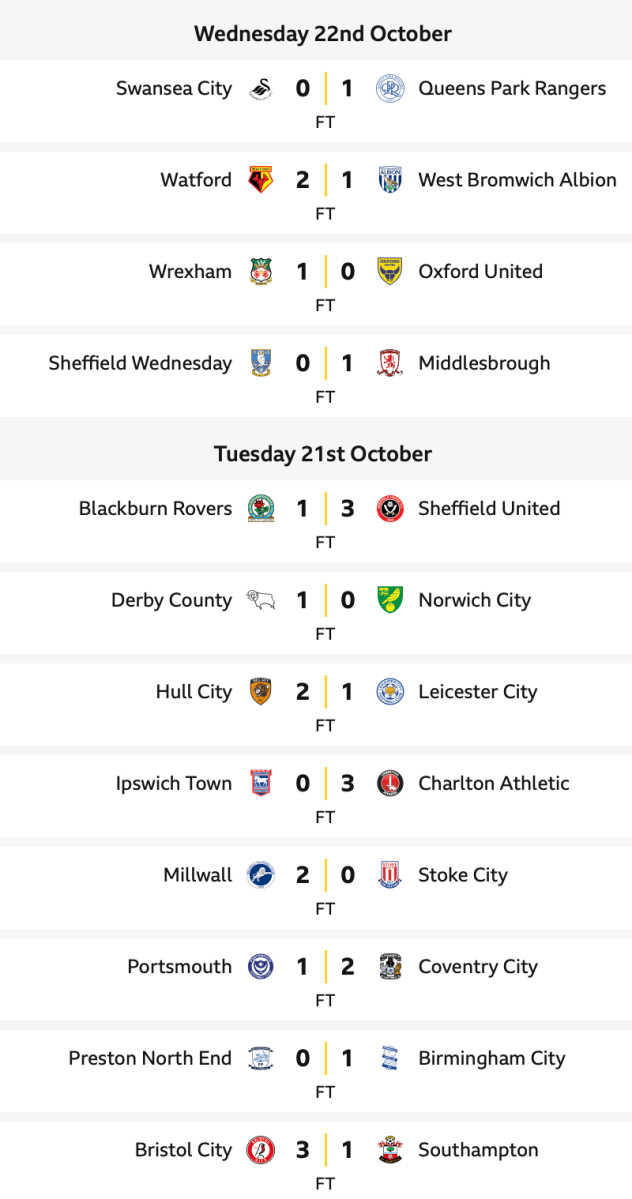
Task: Click the Watford club crest
Action: tap(261, 180)
